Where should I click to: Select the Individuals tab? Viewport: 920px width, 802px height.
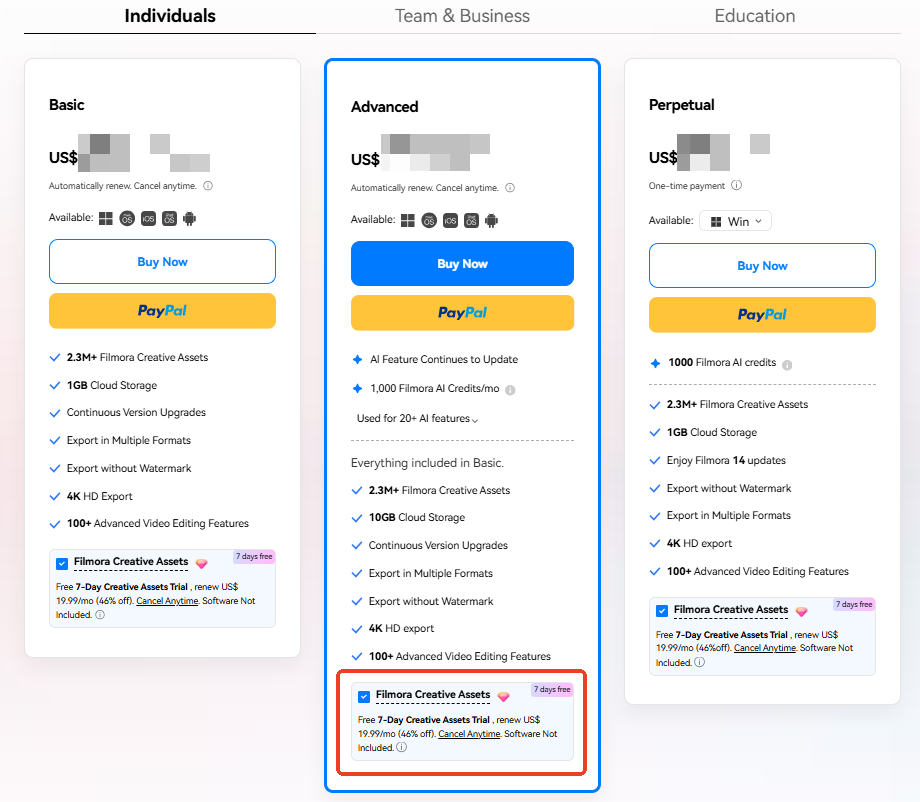170,16
